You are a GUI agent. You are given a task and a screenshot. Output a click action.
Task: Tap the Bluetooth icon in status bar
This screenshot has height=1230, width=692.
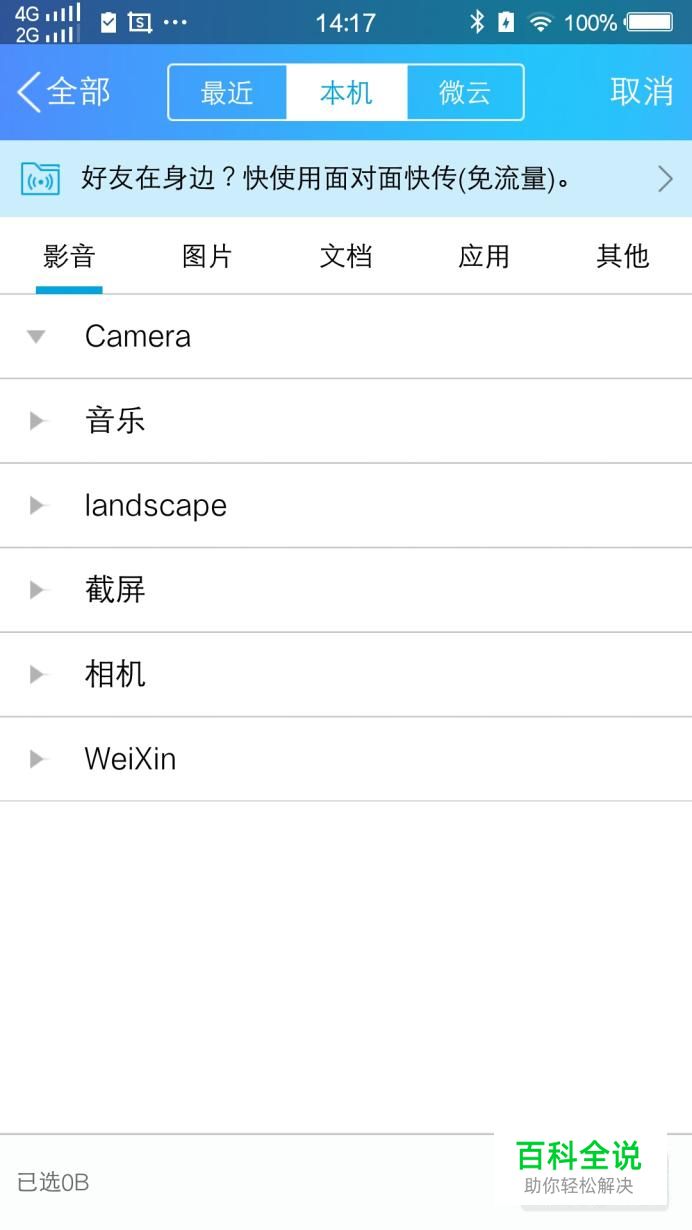[477, 22]
